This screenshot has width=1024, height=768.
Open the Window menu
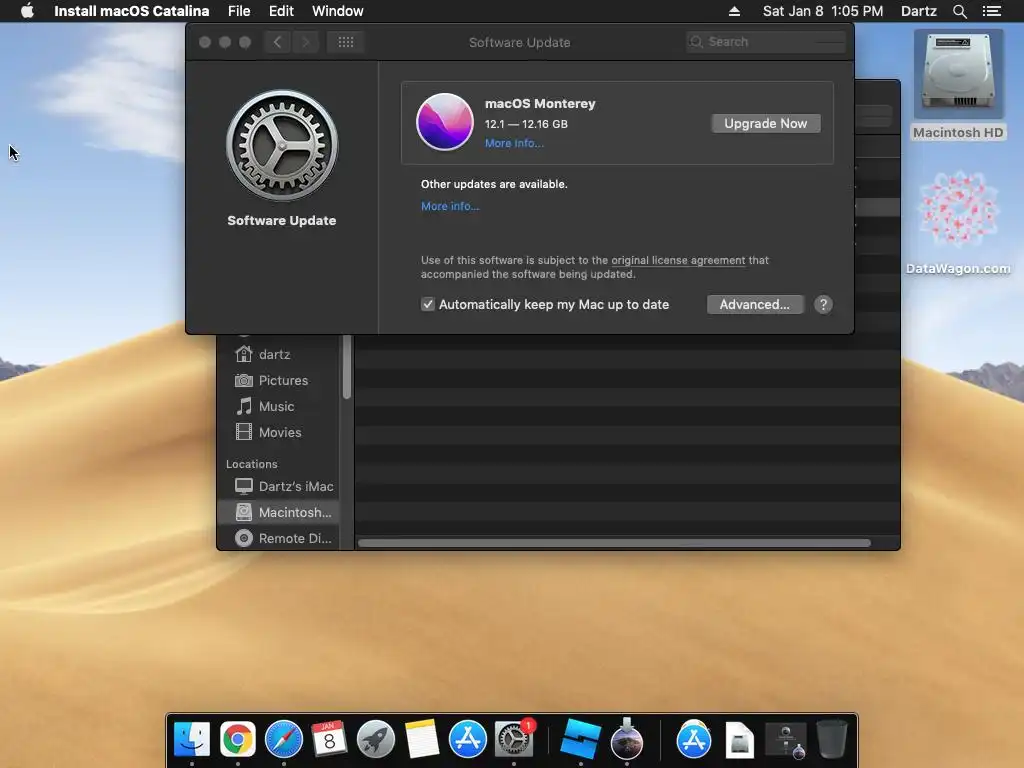[x=338, y=11]
